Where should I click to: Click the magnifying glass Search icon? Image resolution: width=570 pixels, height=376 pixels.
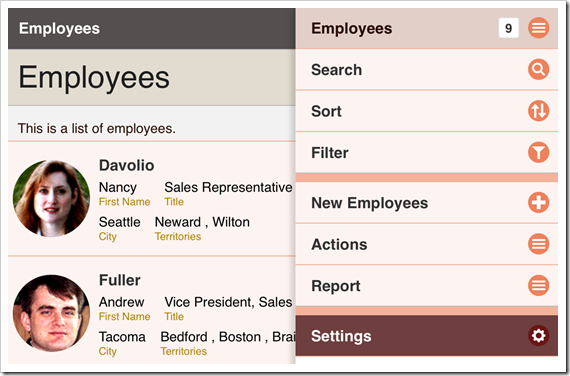[538, 69]
